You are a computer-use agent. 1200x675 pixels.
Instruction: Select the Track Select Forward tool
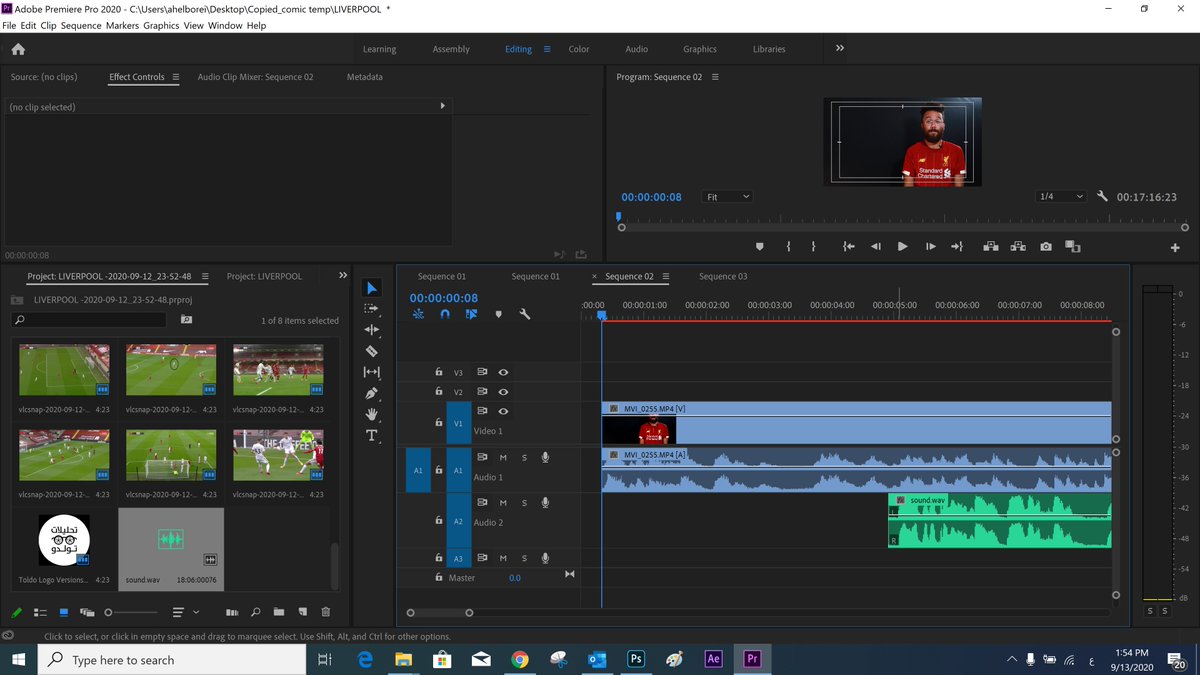click(372, 309)
